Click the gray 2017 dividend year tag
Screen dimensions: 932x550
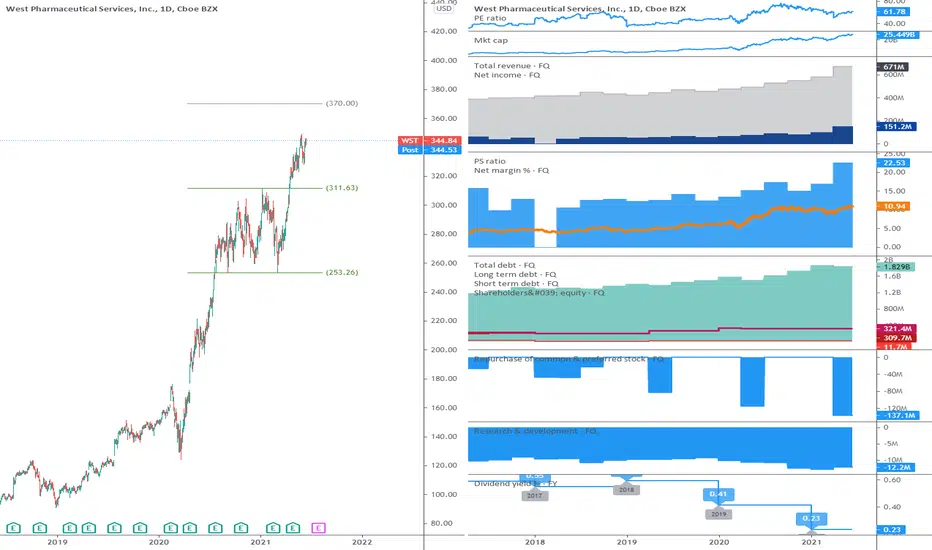pos(534,496)
